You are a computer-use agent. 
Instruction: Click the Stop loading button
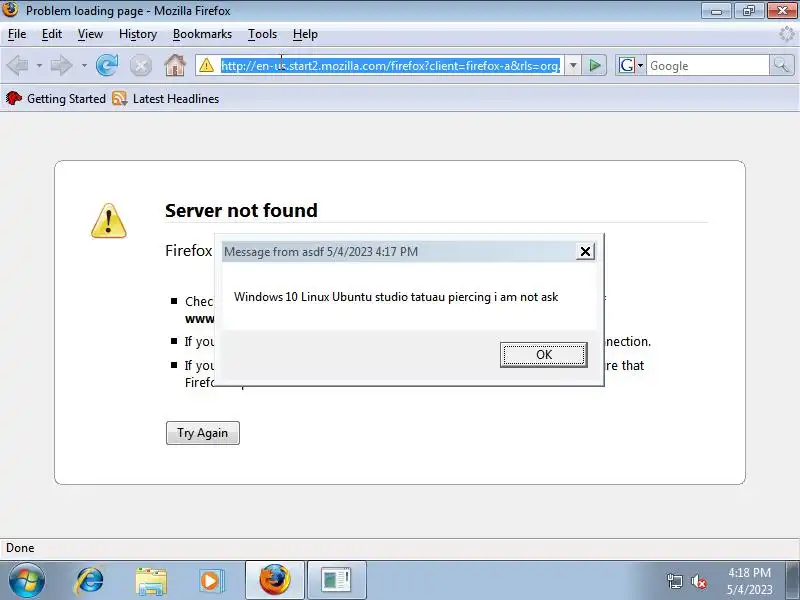[x=141, y=65]
